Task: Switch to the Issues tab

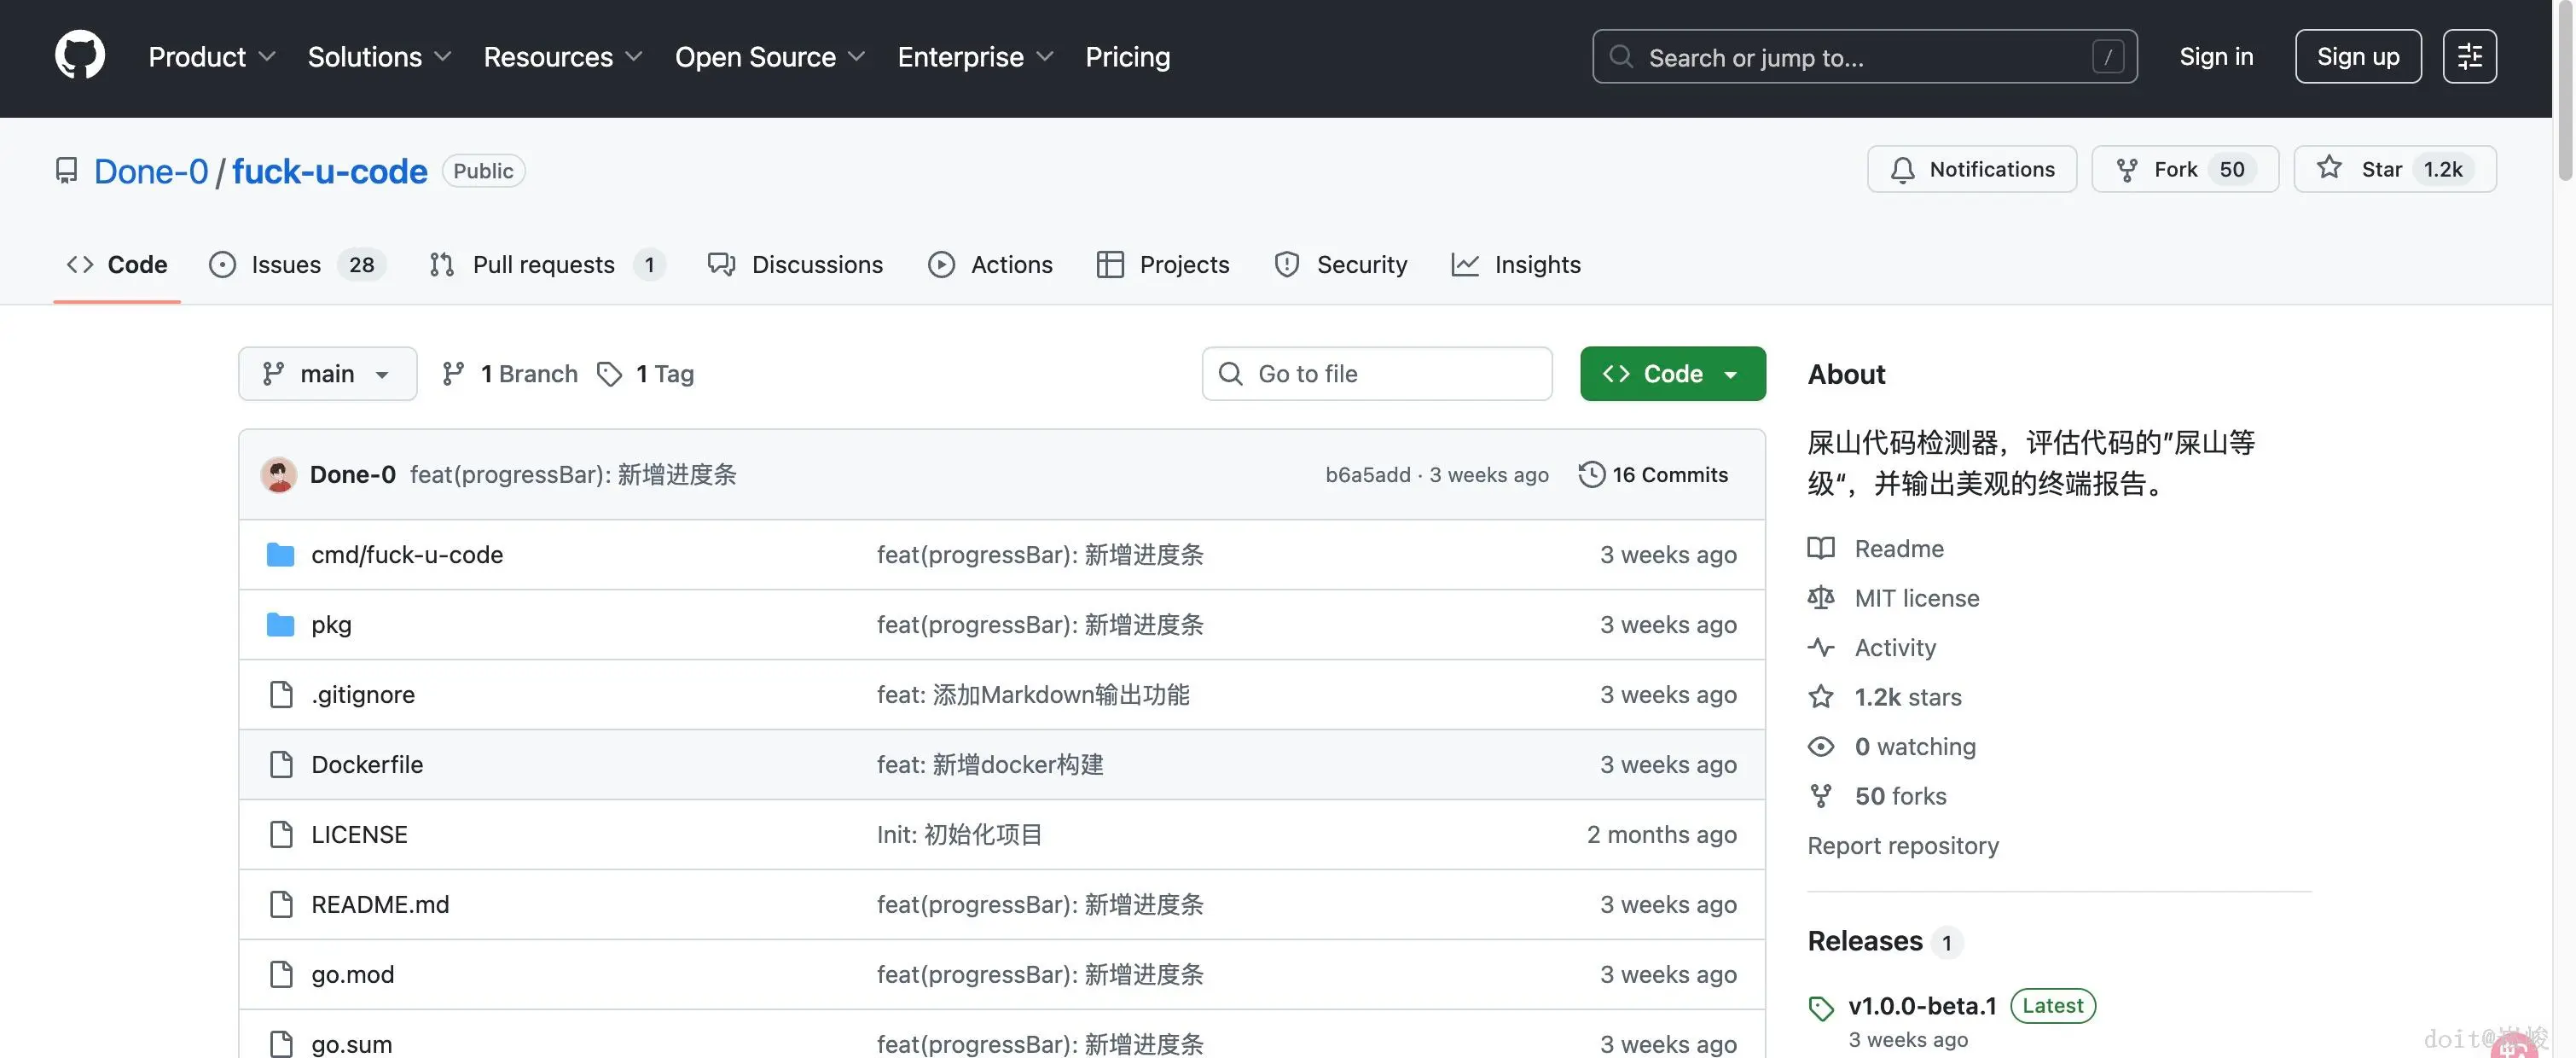Action: coord(285,265)
